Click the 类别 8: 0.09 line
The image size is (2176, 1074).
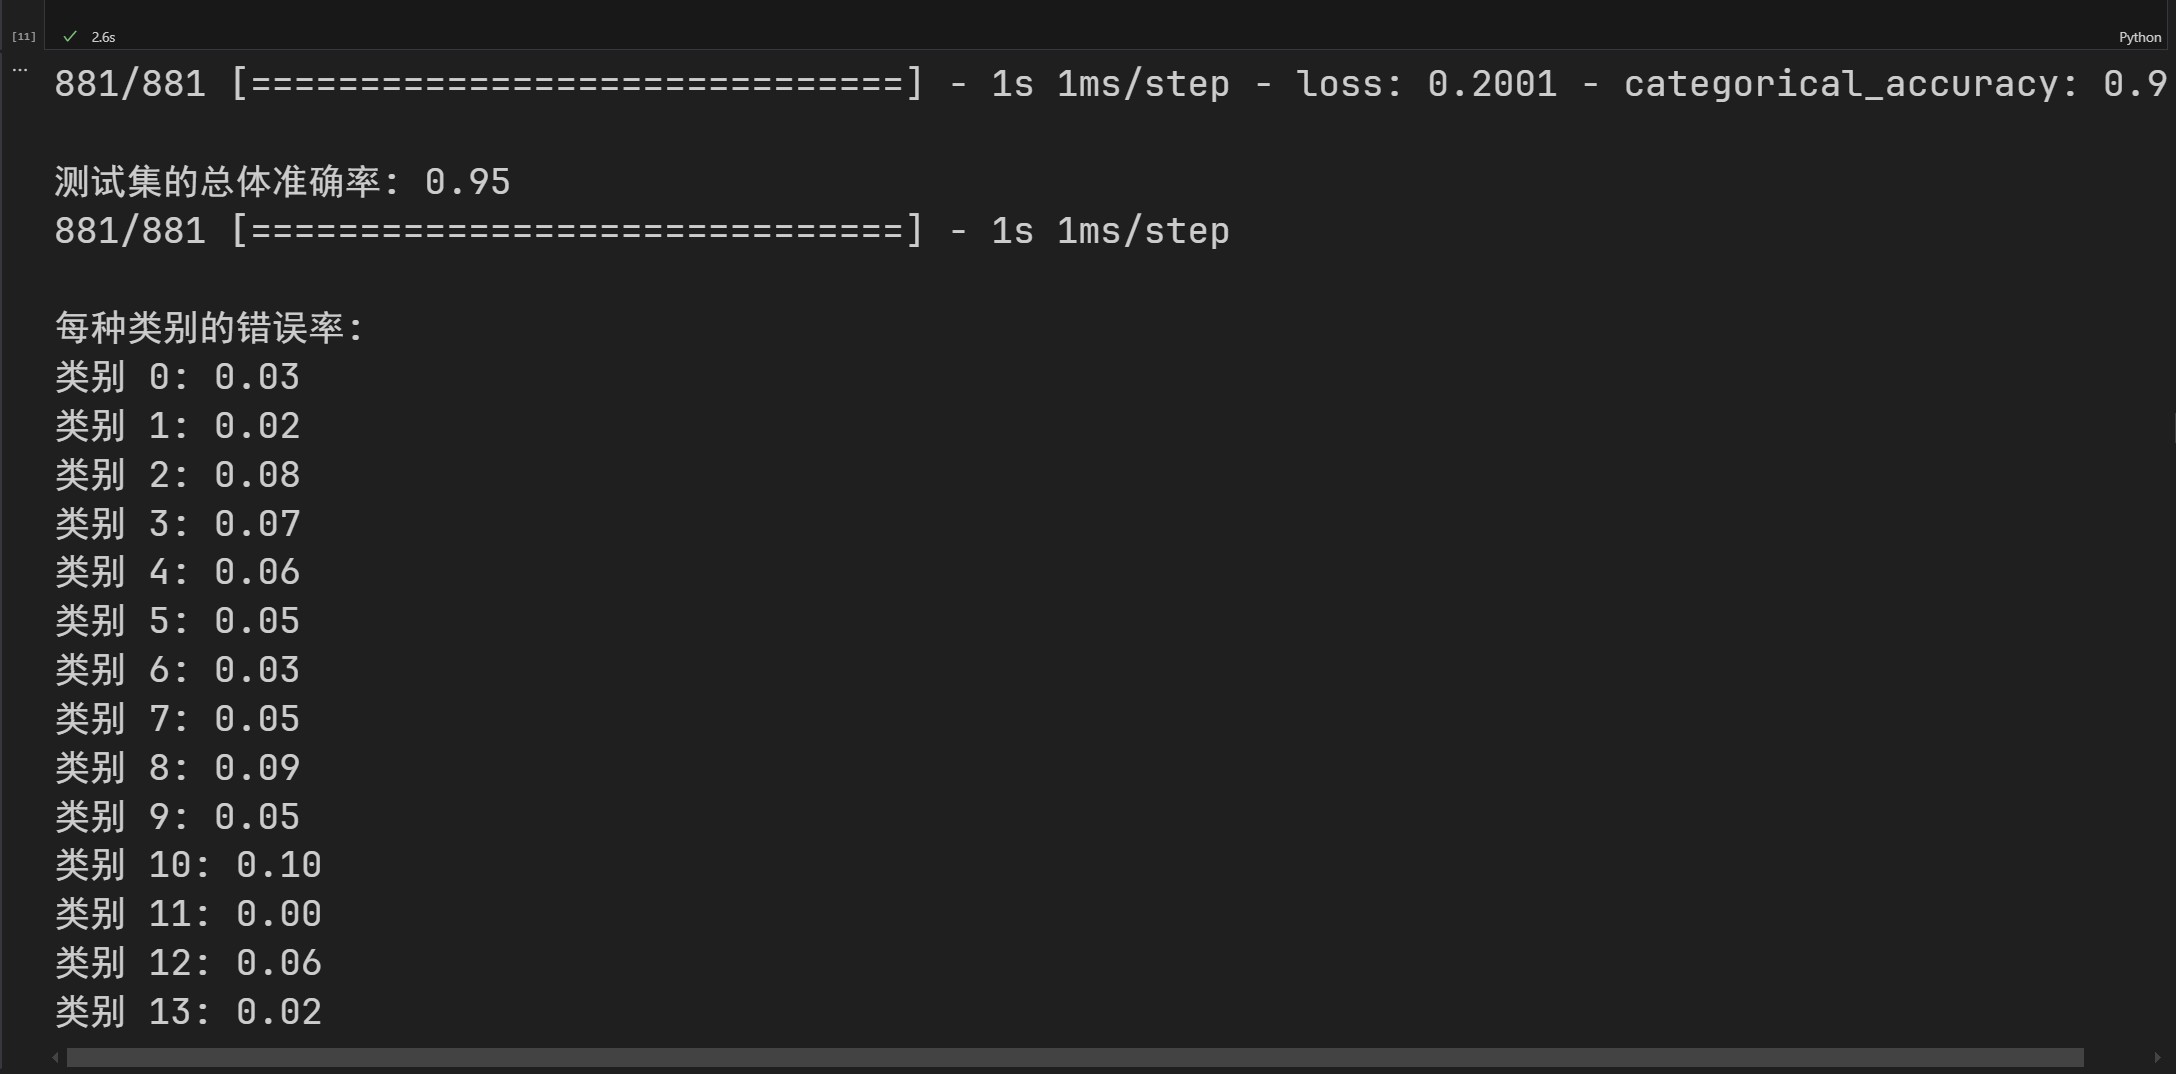tap(177, 768)
